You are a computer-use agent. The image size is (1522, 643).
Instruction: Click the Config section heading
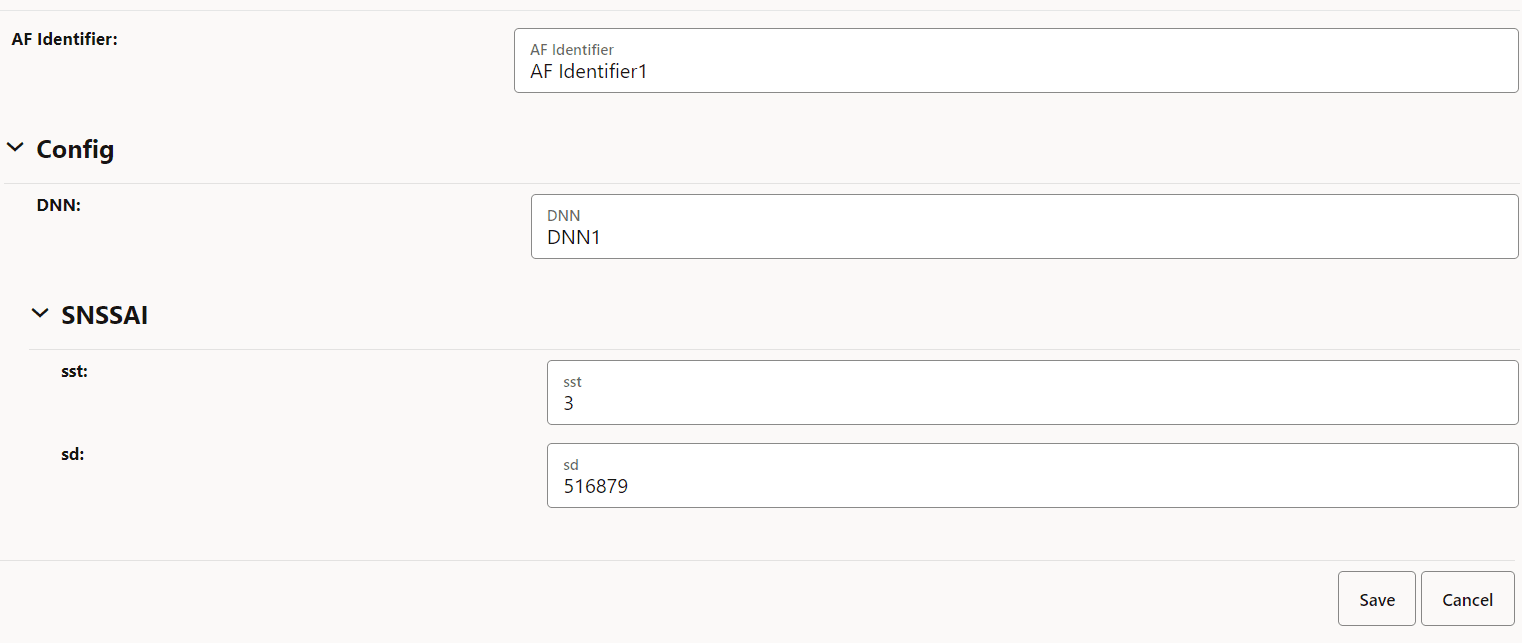[x=74, y=149]
